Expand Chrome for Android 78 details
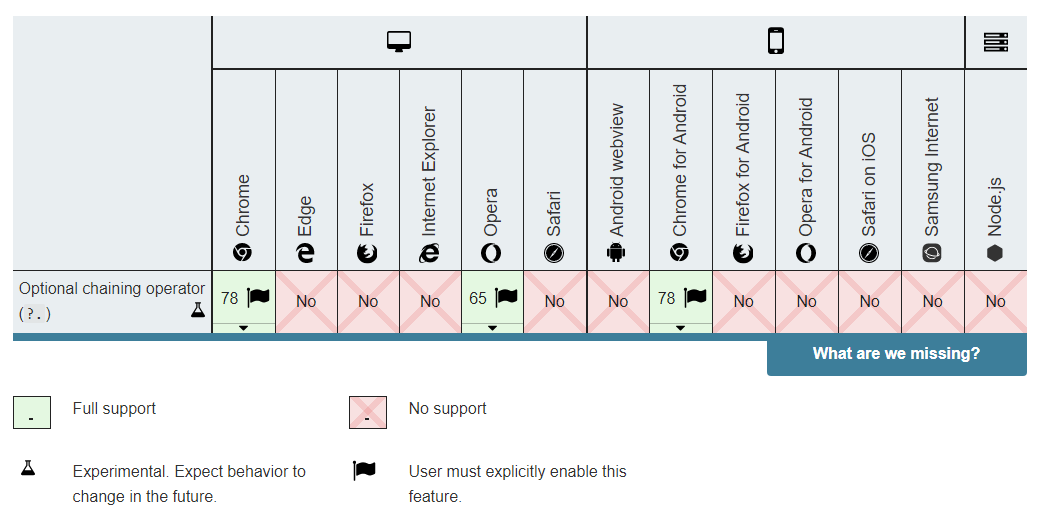This screenshot has width=1045, height=522. [680, 328]
